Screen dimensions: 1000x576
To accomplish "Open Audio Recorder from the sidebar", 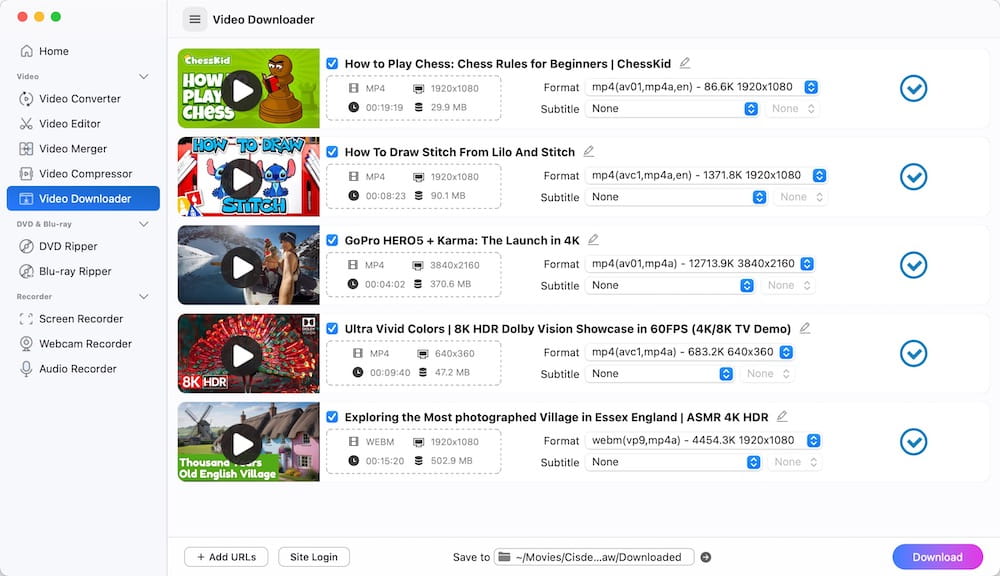I will click(x=83, y=369).
